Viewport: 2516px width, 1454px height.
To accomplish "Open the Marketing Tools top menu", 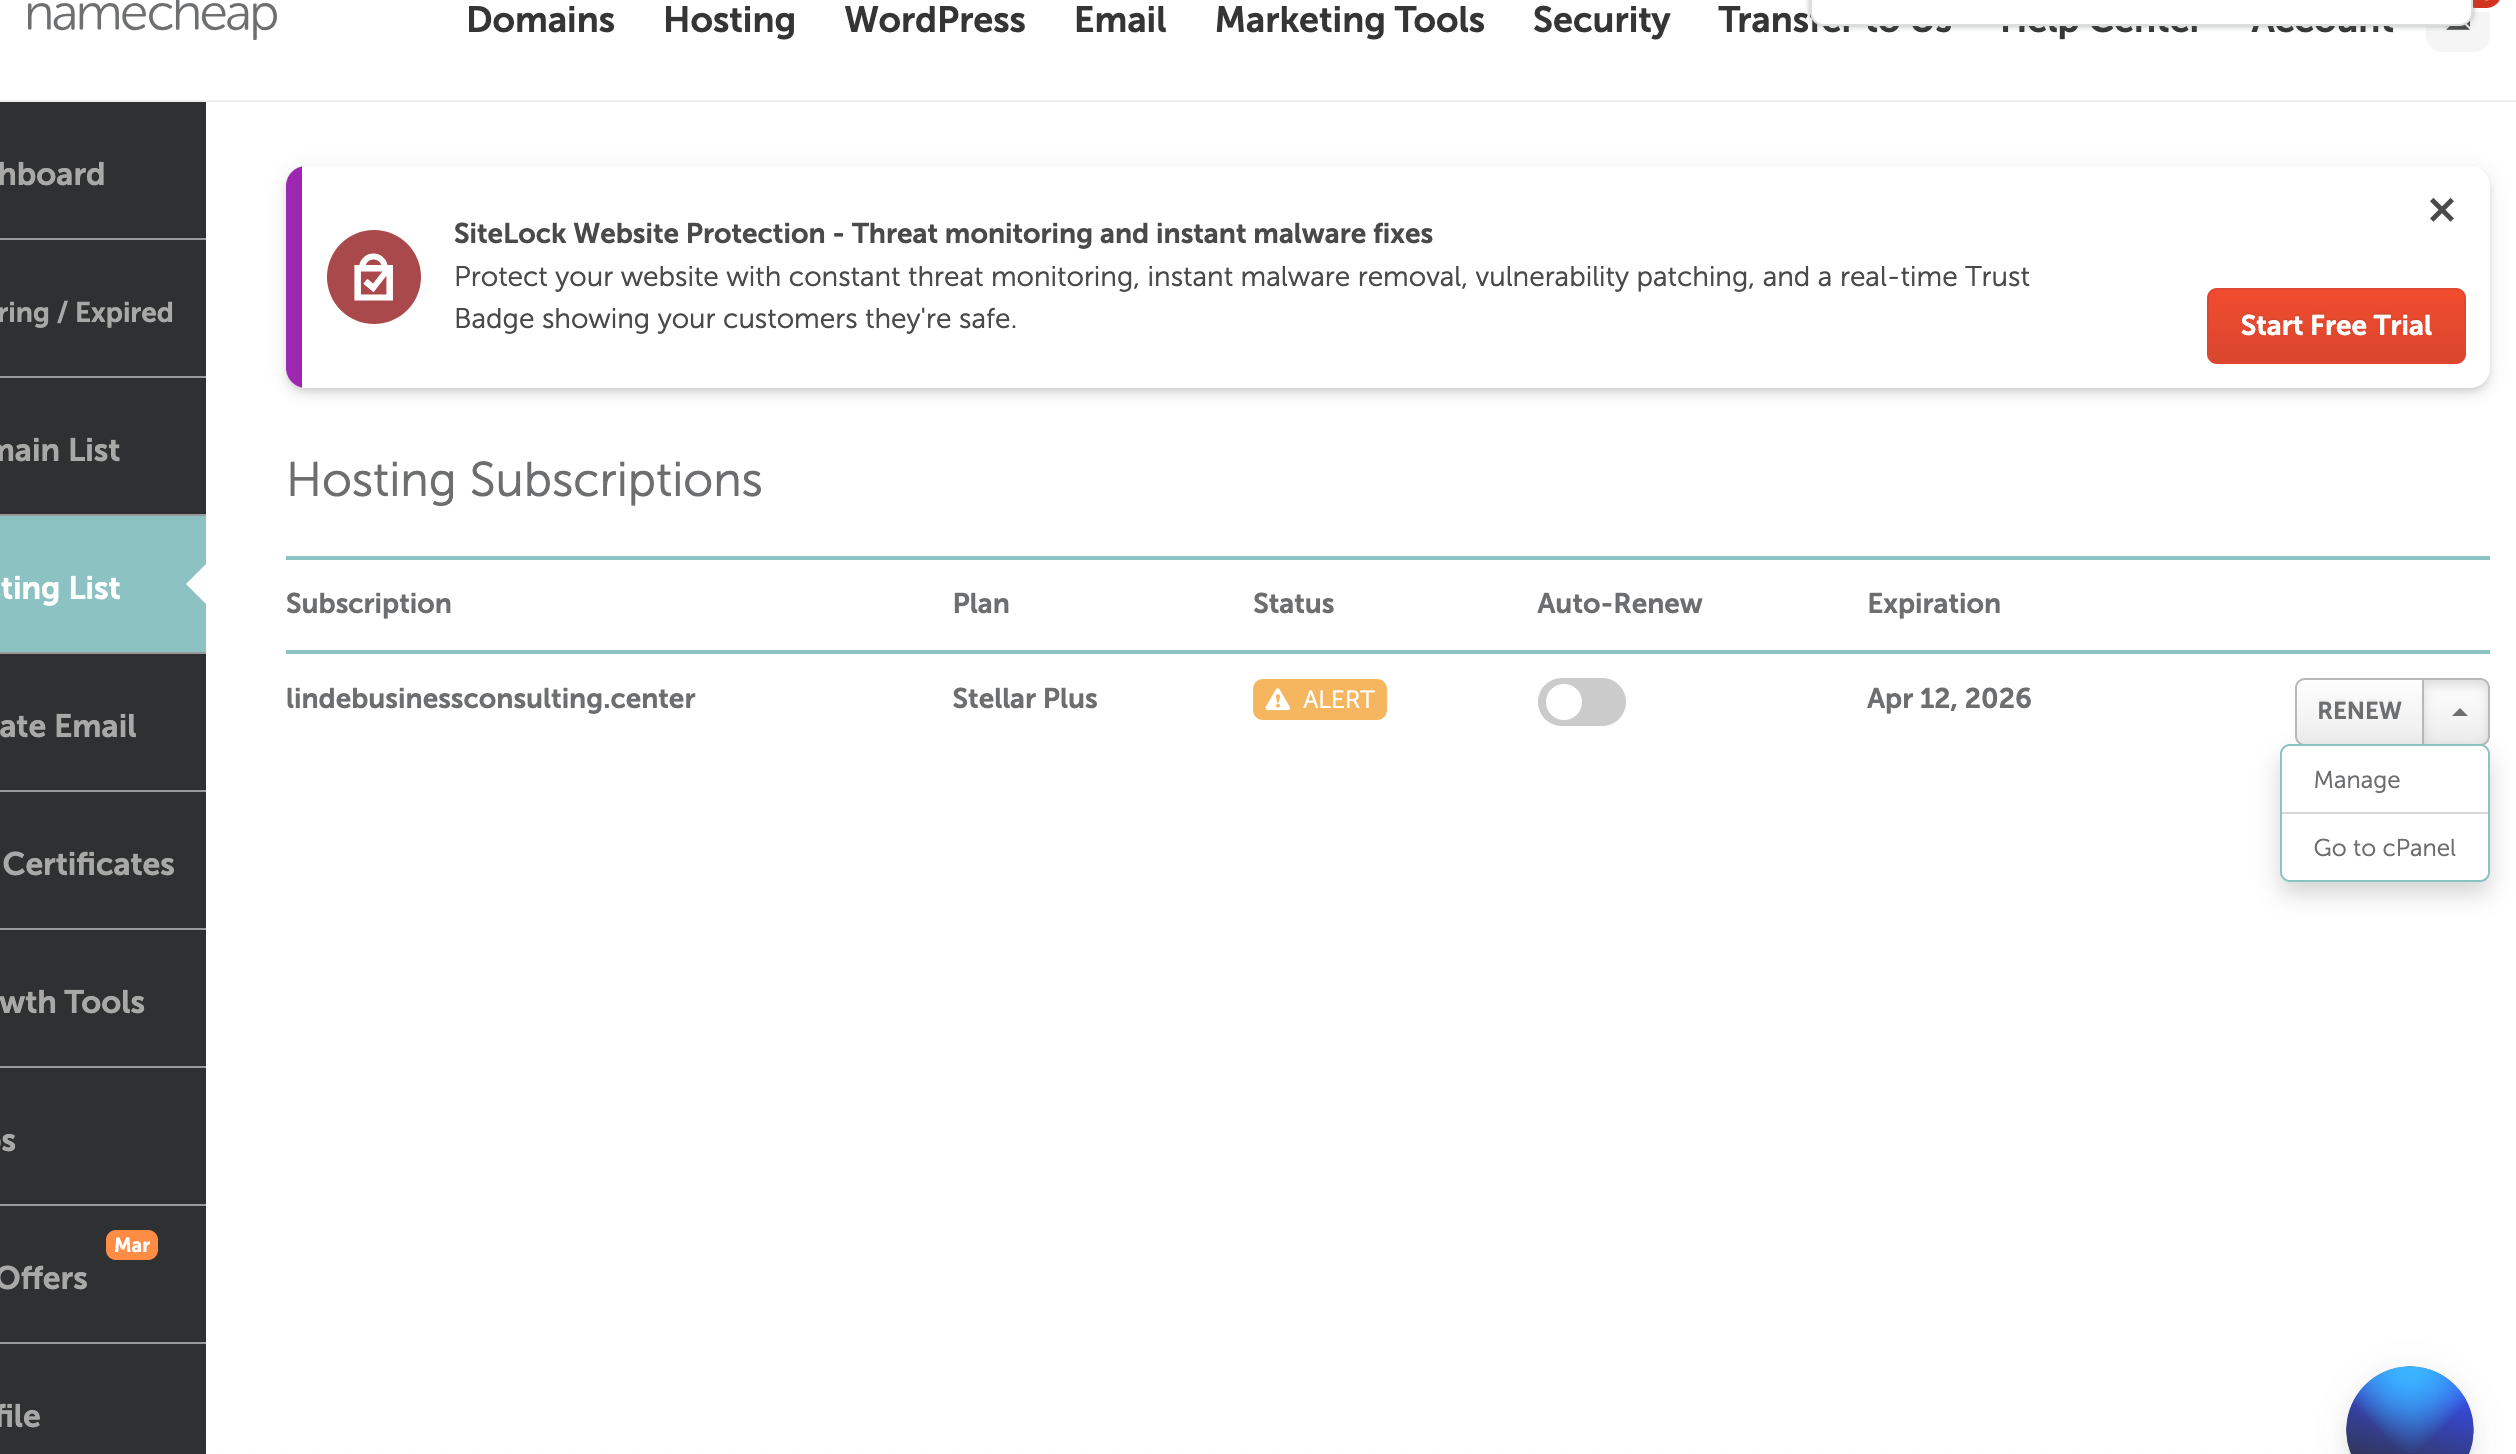I will [1349, 20].
